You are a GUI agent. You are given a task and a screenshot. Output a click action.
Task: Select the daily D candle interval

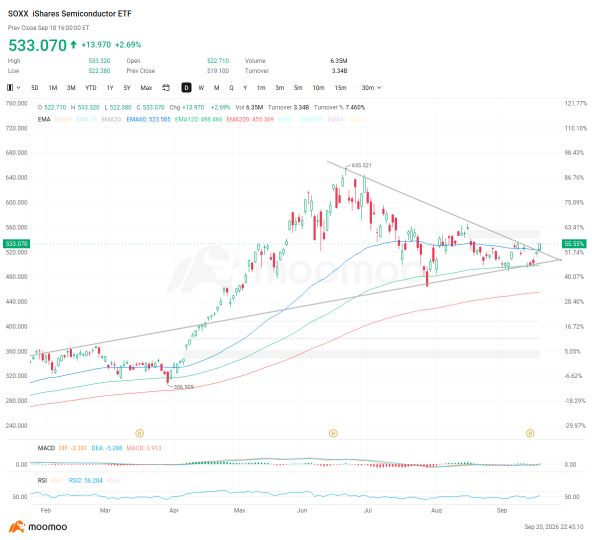click(x=186, y=88)
